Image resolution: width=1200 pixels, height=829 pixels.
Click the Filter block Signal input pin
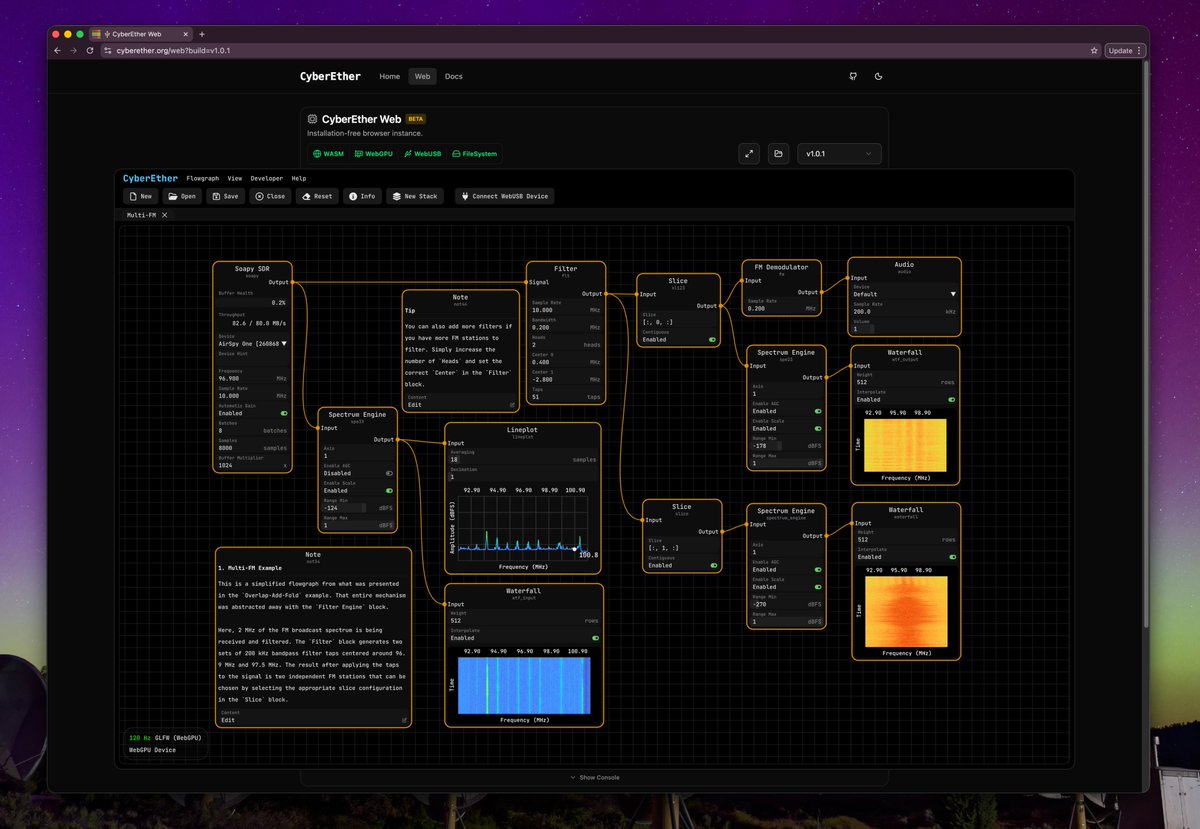tap(527, 282)
